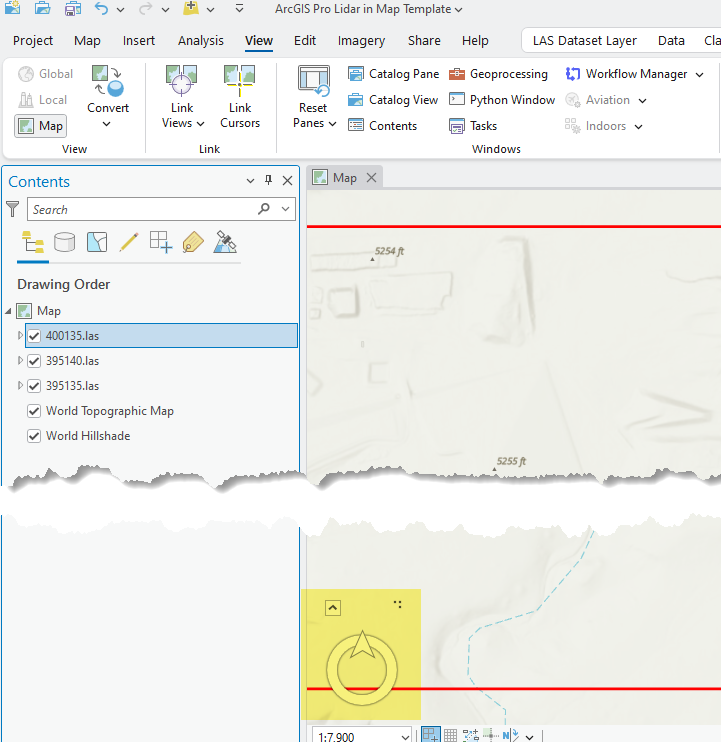Open the Geoprocessing pane

coord(498,74)
